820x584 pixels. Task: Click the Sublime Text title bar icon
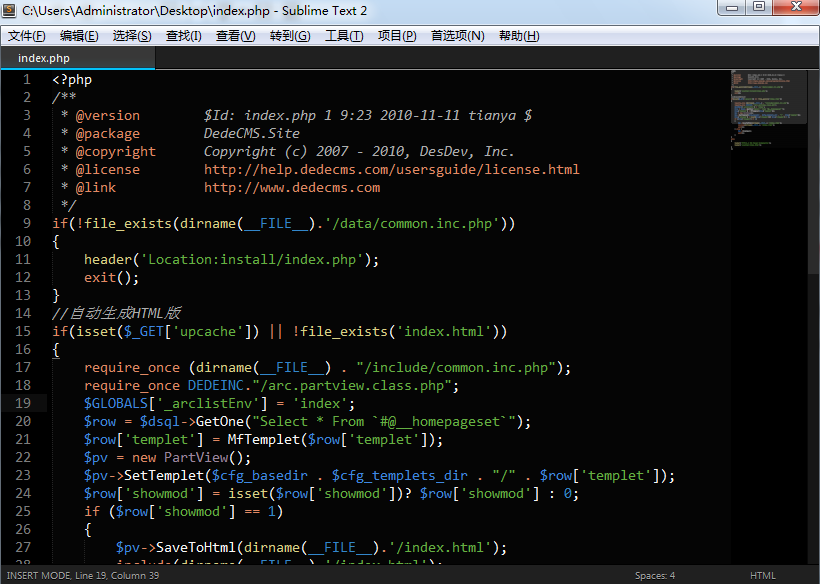pyautogui.click(x=9, y=10)
